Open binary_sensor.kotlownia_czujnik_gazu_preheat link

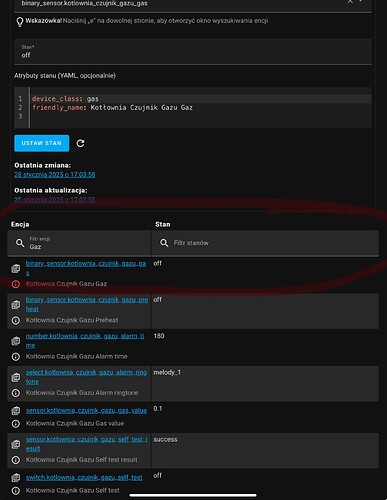coord(87,304)
